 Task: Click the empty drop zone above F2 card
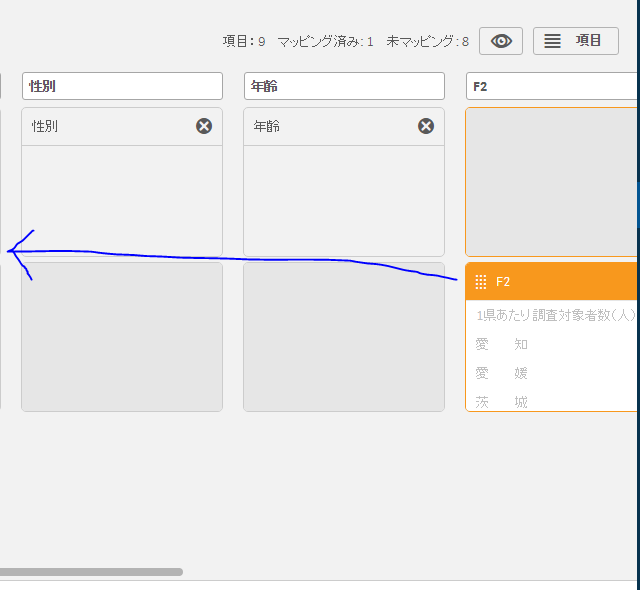coord(553,182)
